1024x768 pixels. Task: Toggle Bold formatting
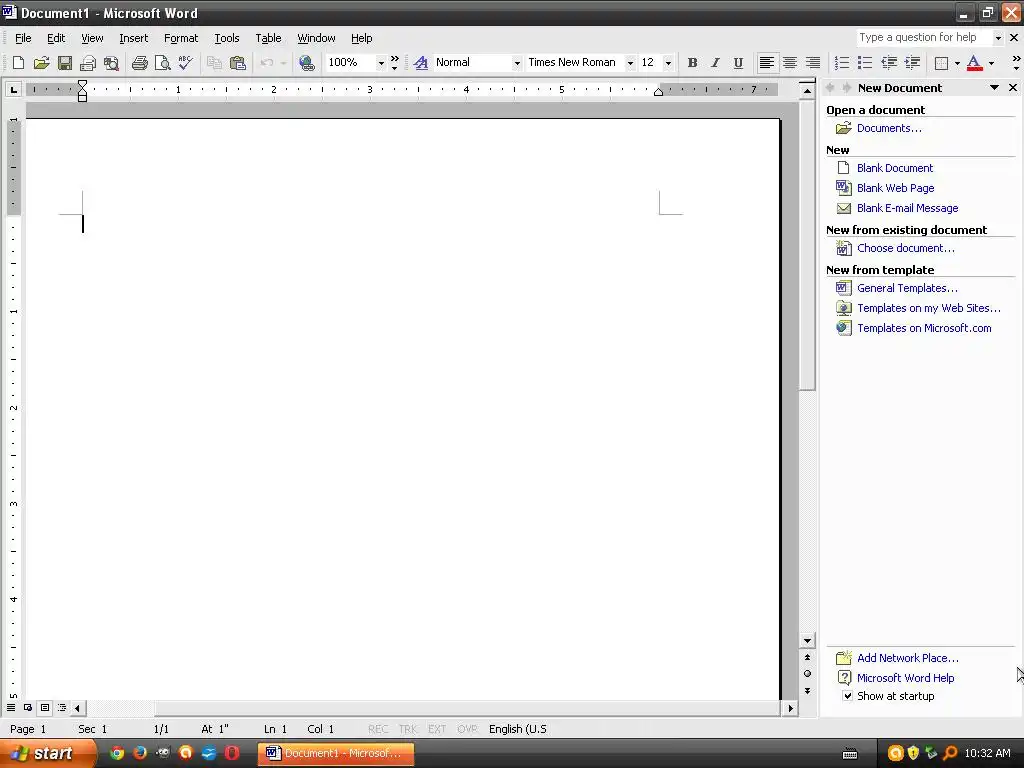[692, 63]
